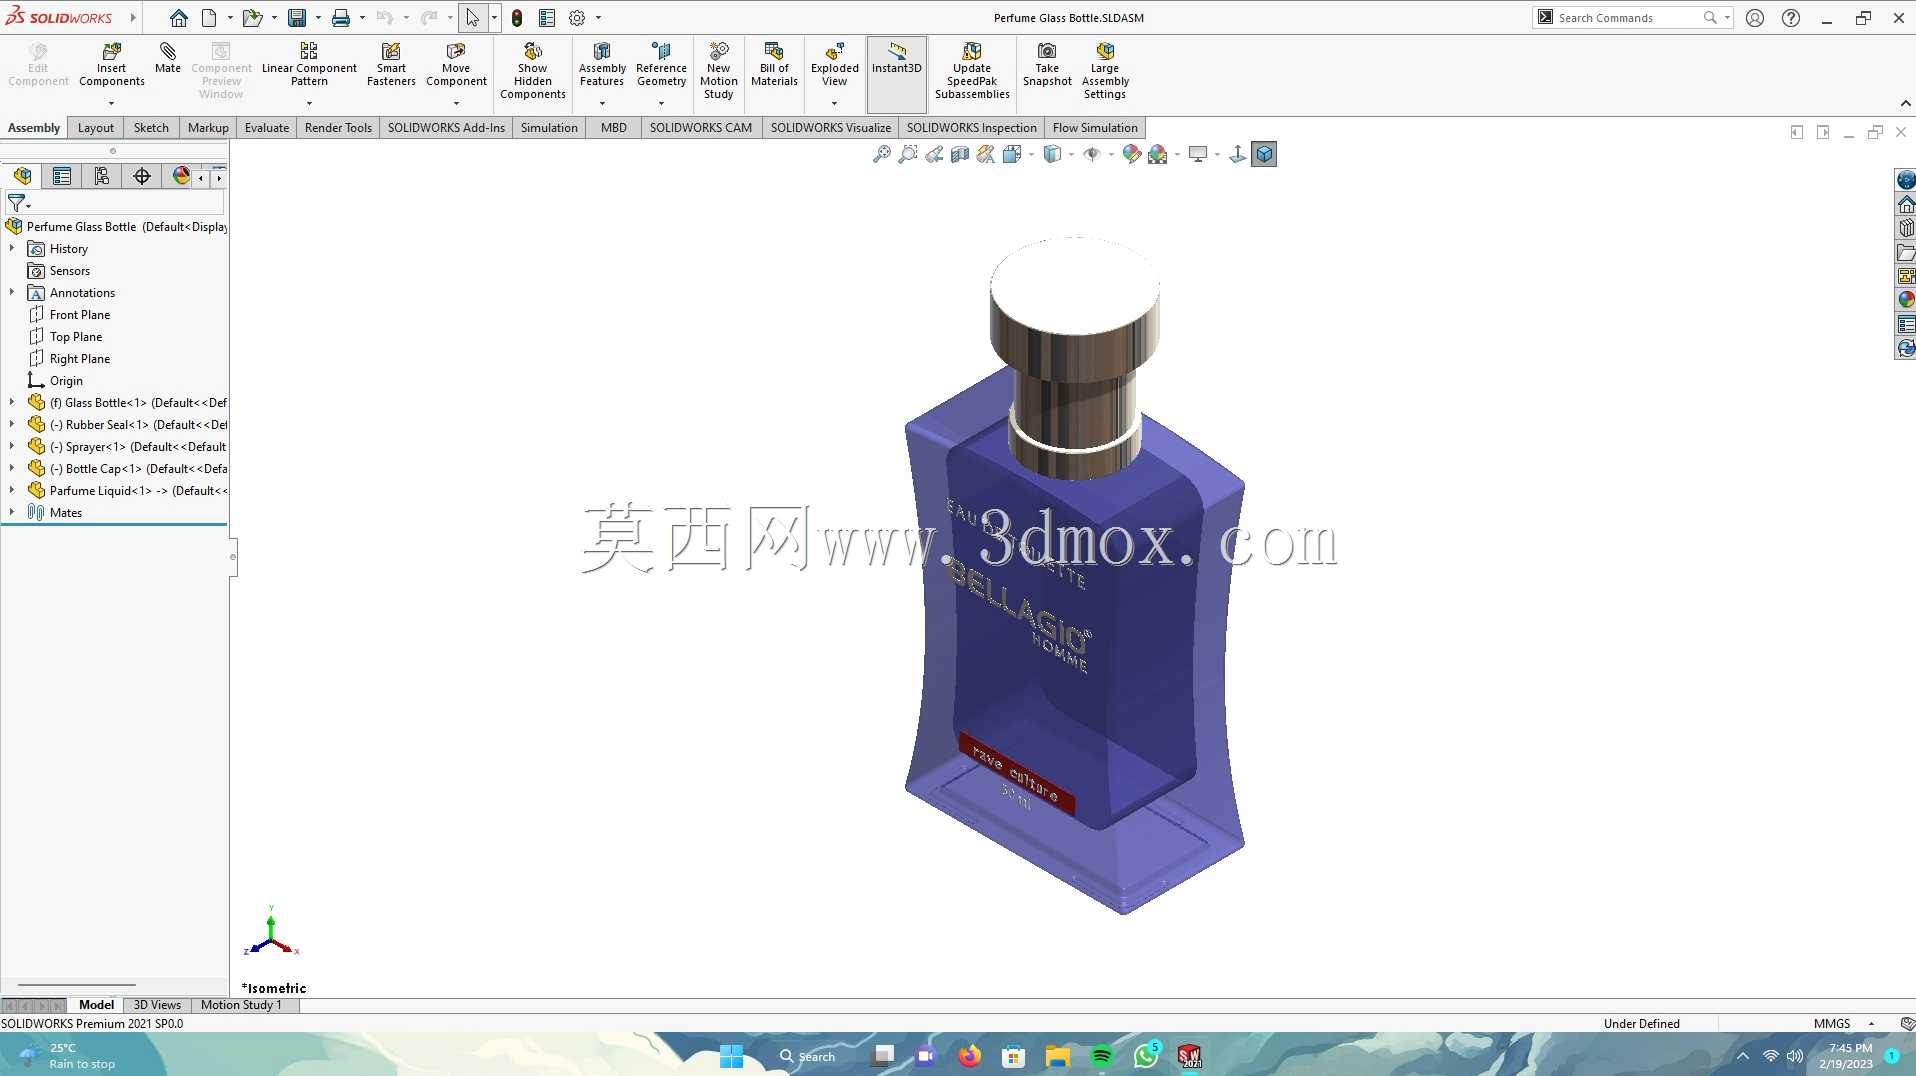The image size is (1916, 1076).
Task: Expand the Glass Bottle<1> component
Action: click(12, 402)
